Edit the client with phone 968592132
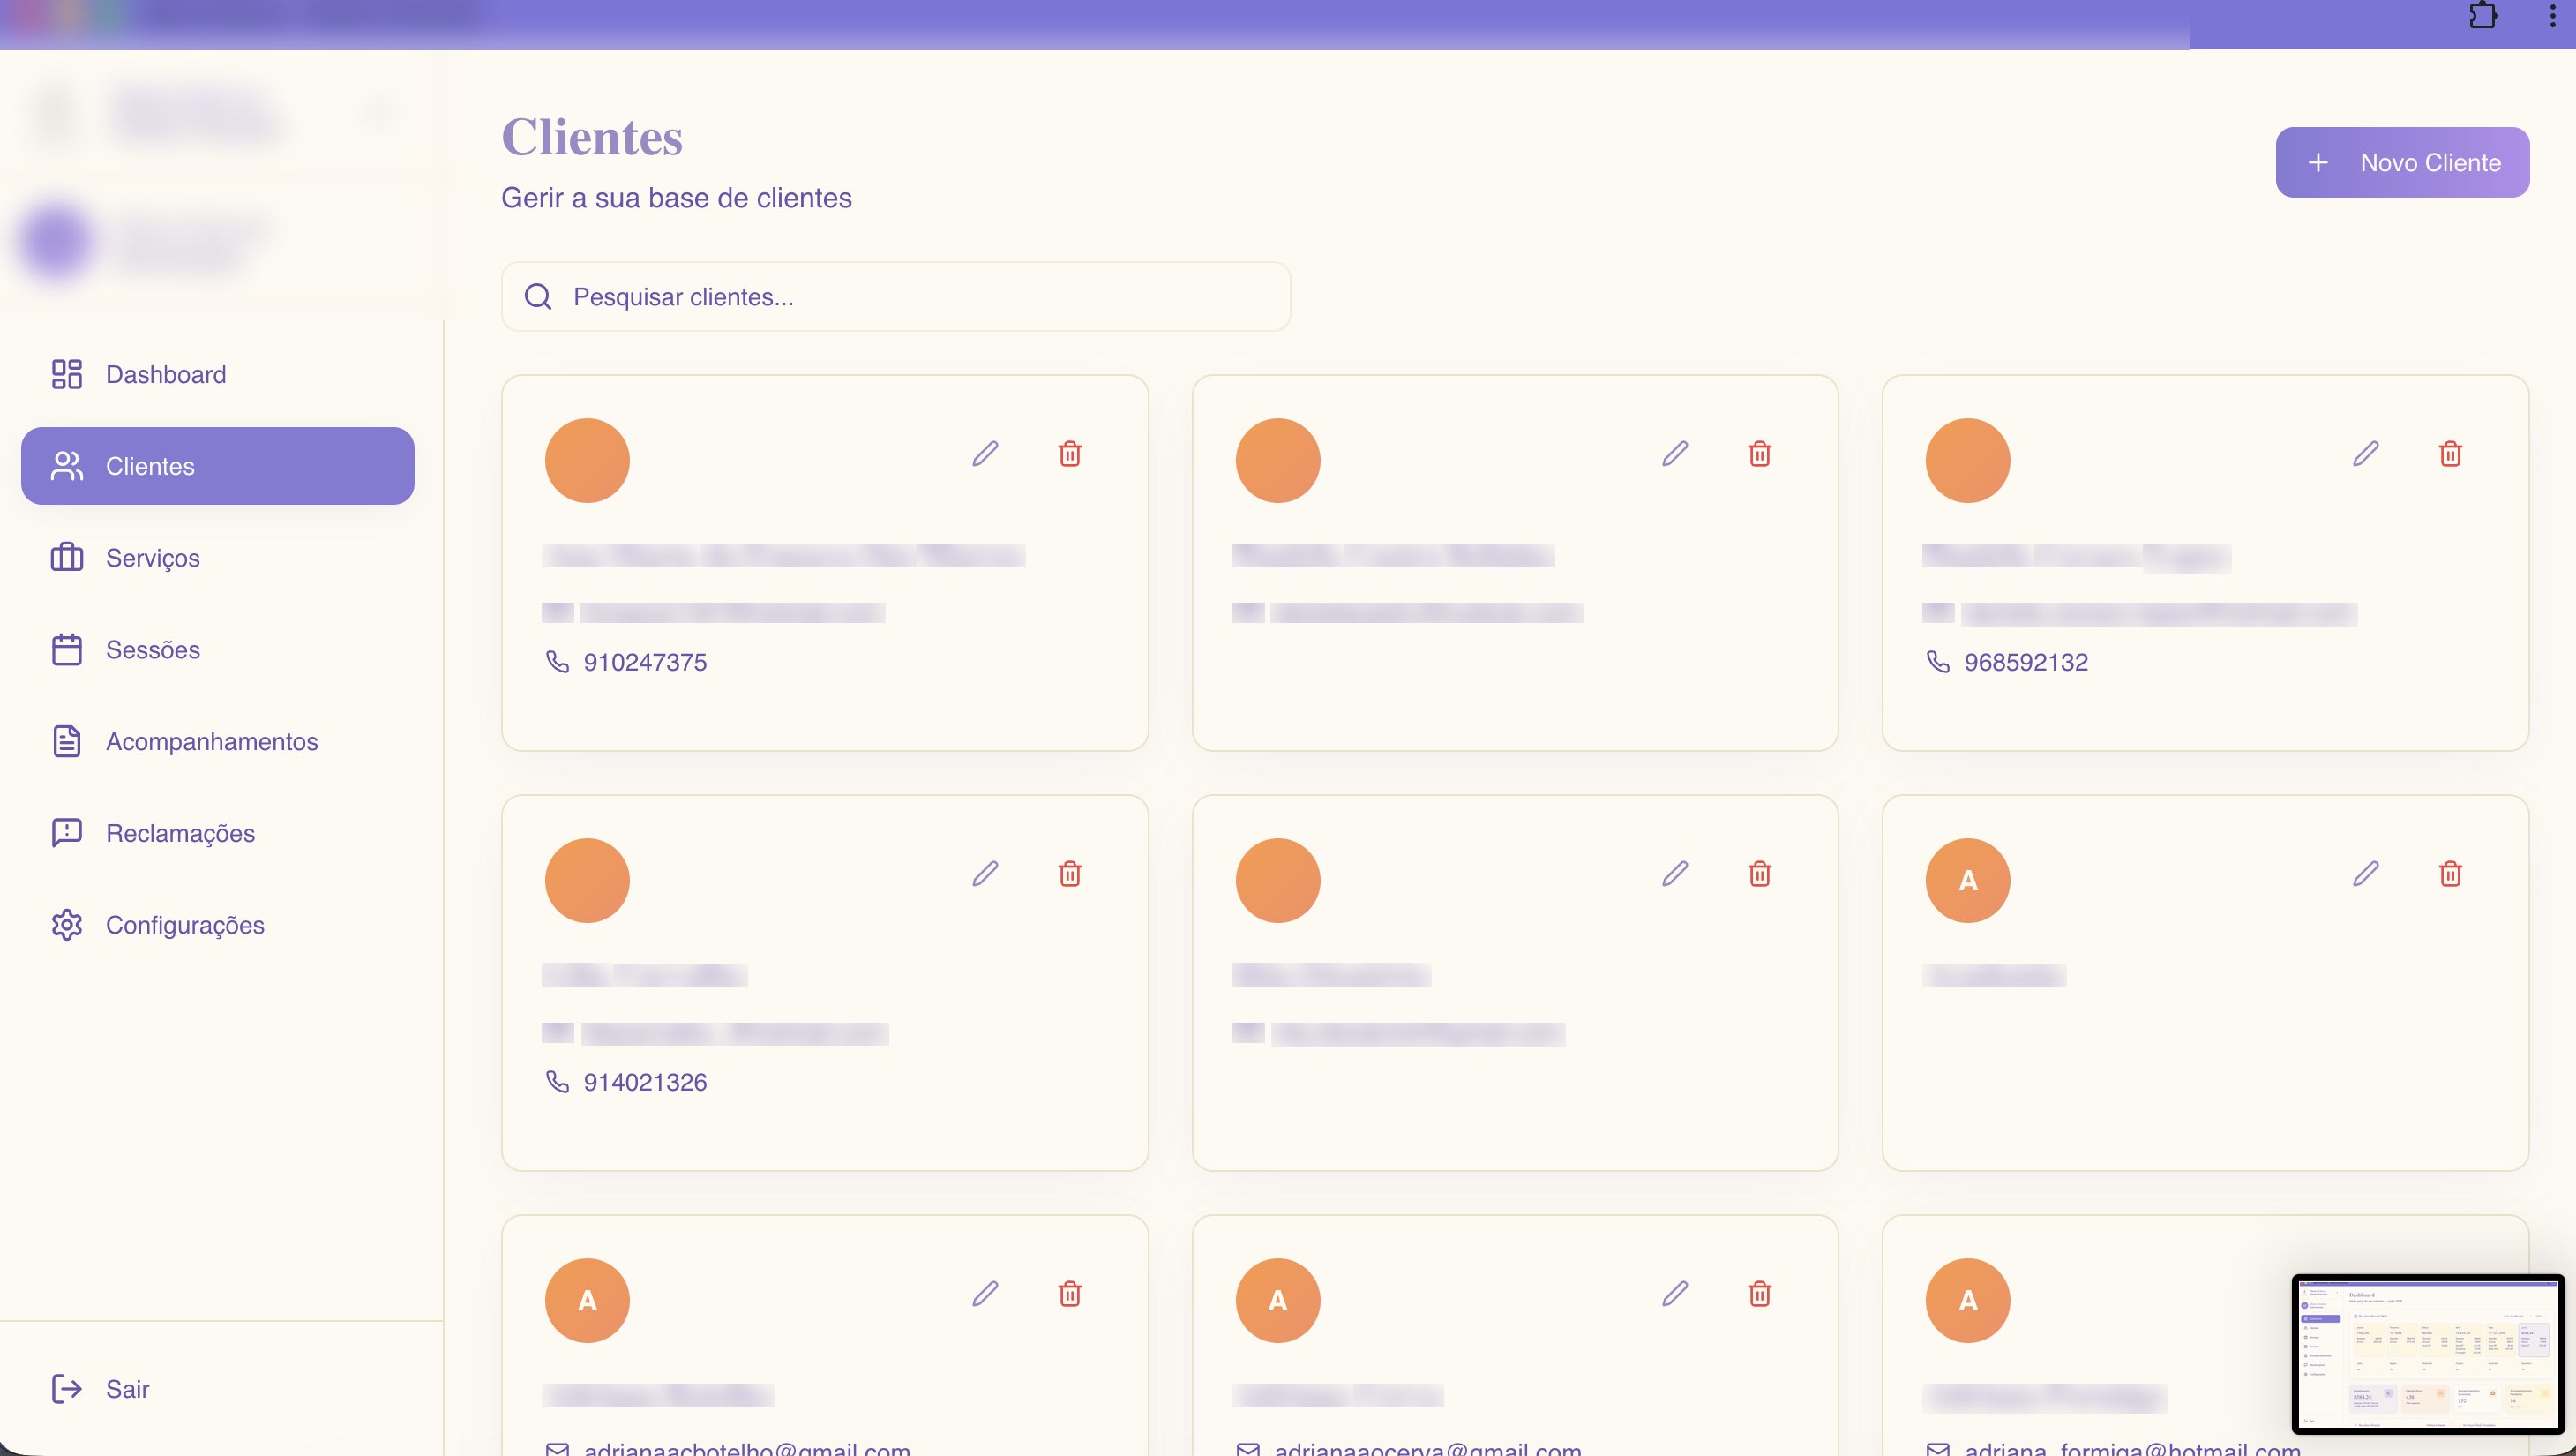2576x1456 pixels. 2365,454
